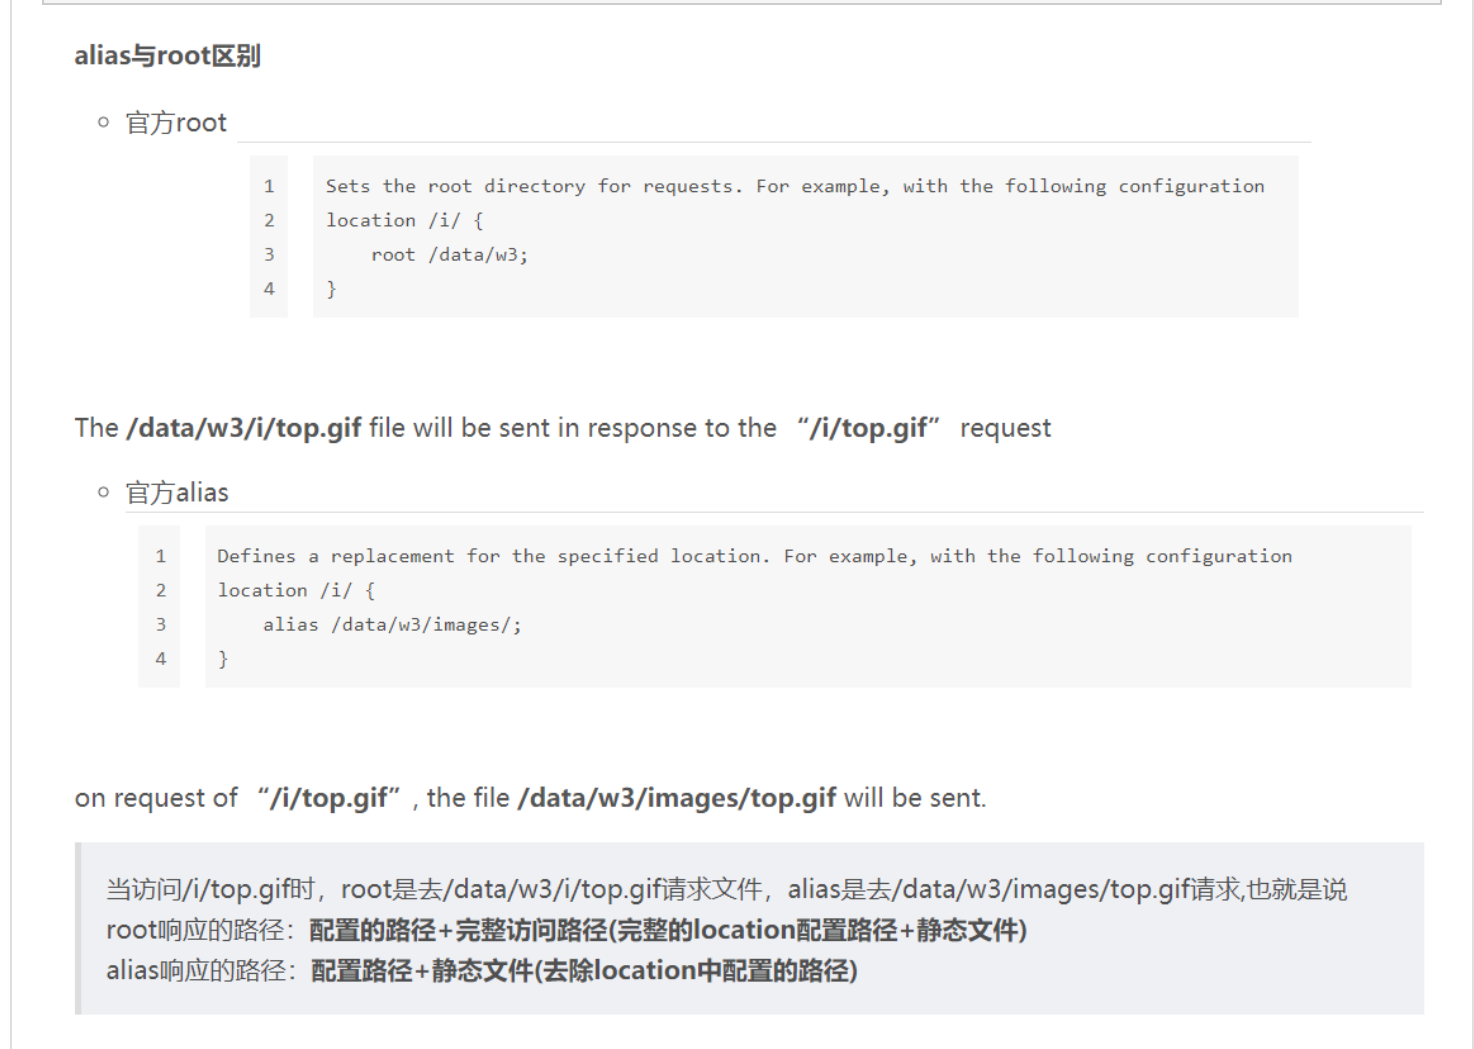This screenshot has height=1049, width=1474.
Task: Click 'Sets the root directory for requests' line
Action: 795,186
